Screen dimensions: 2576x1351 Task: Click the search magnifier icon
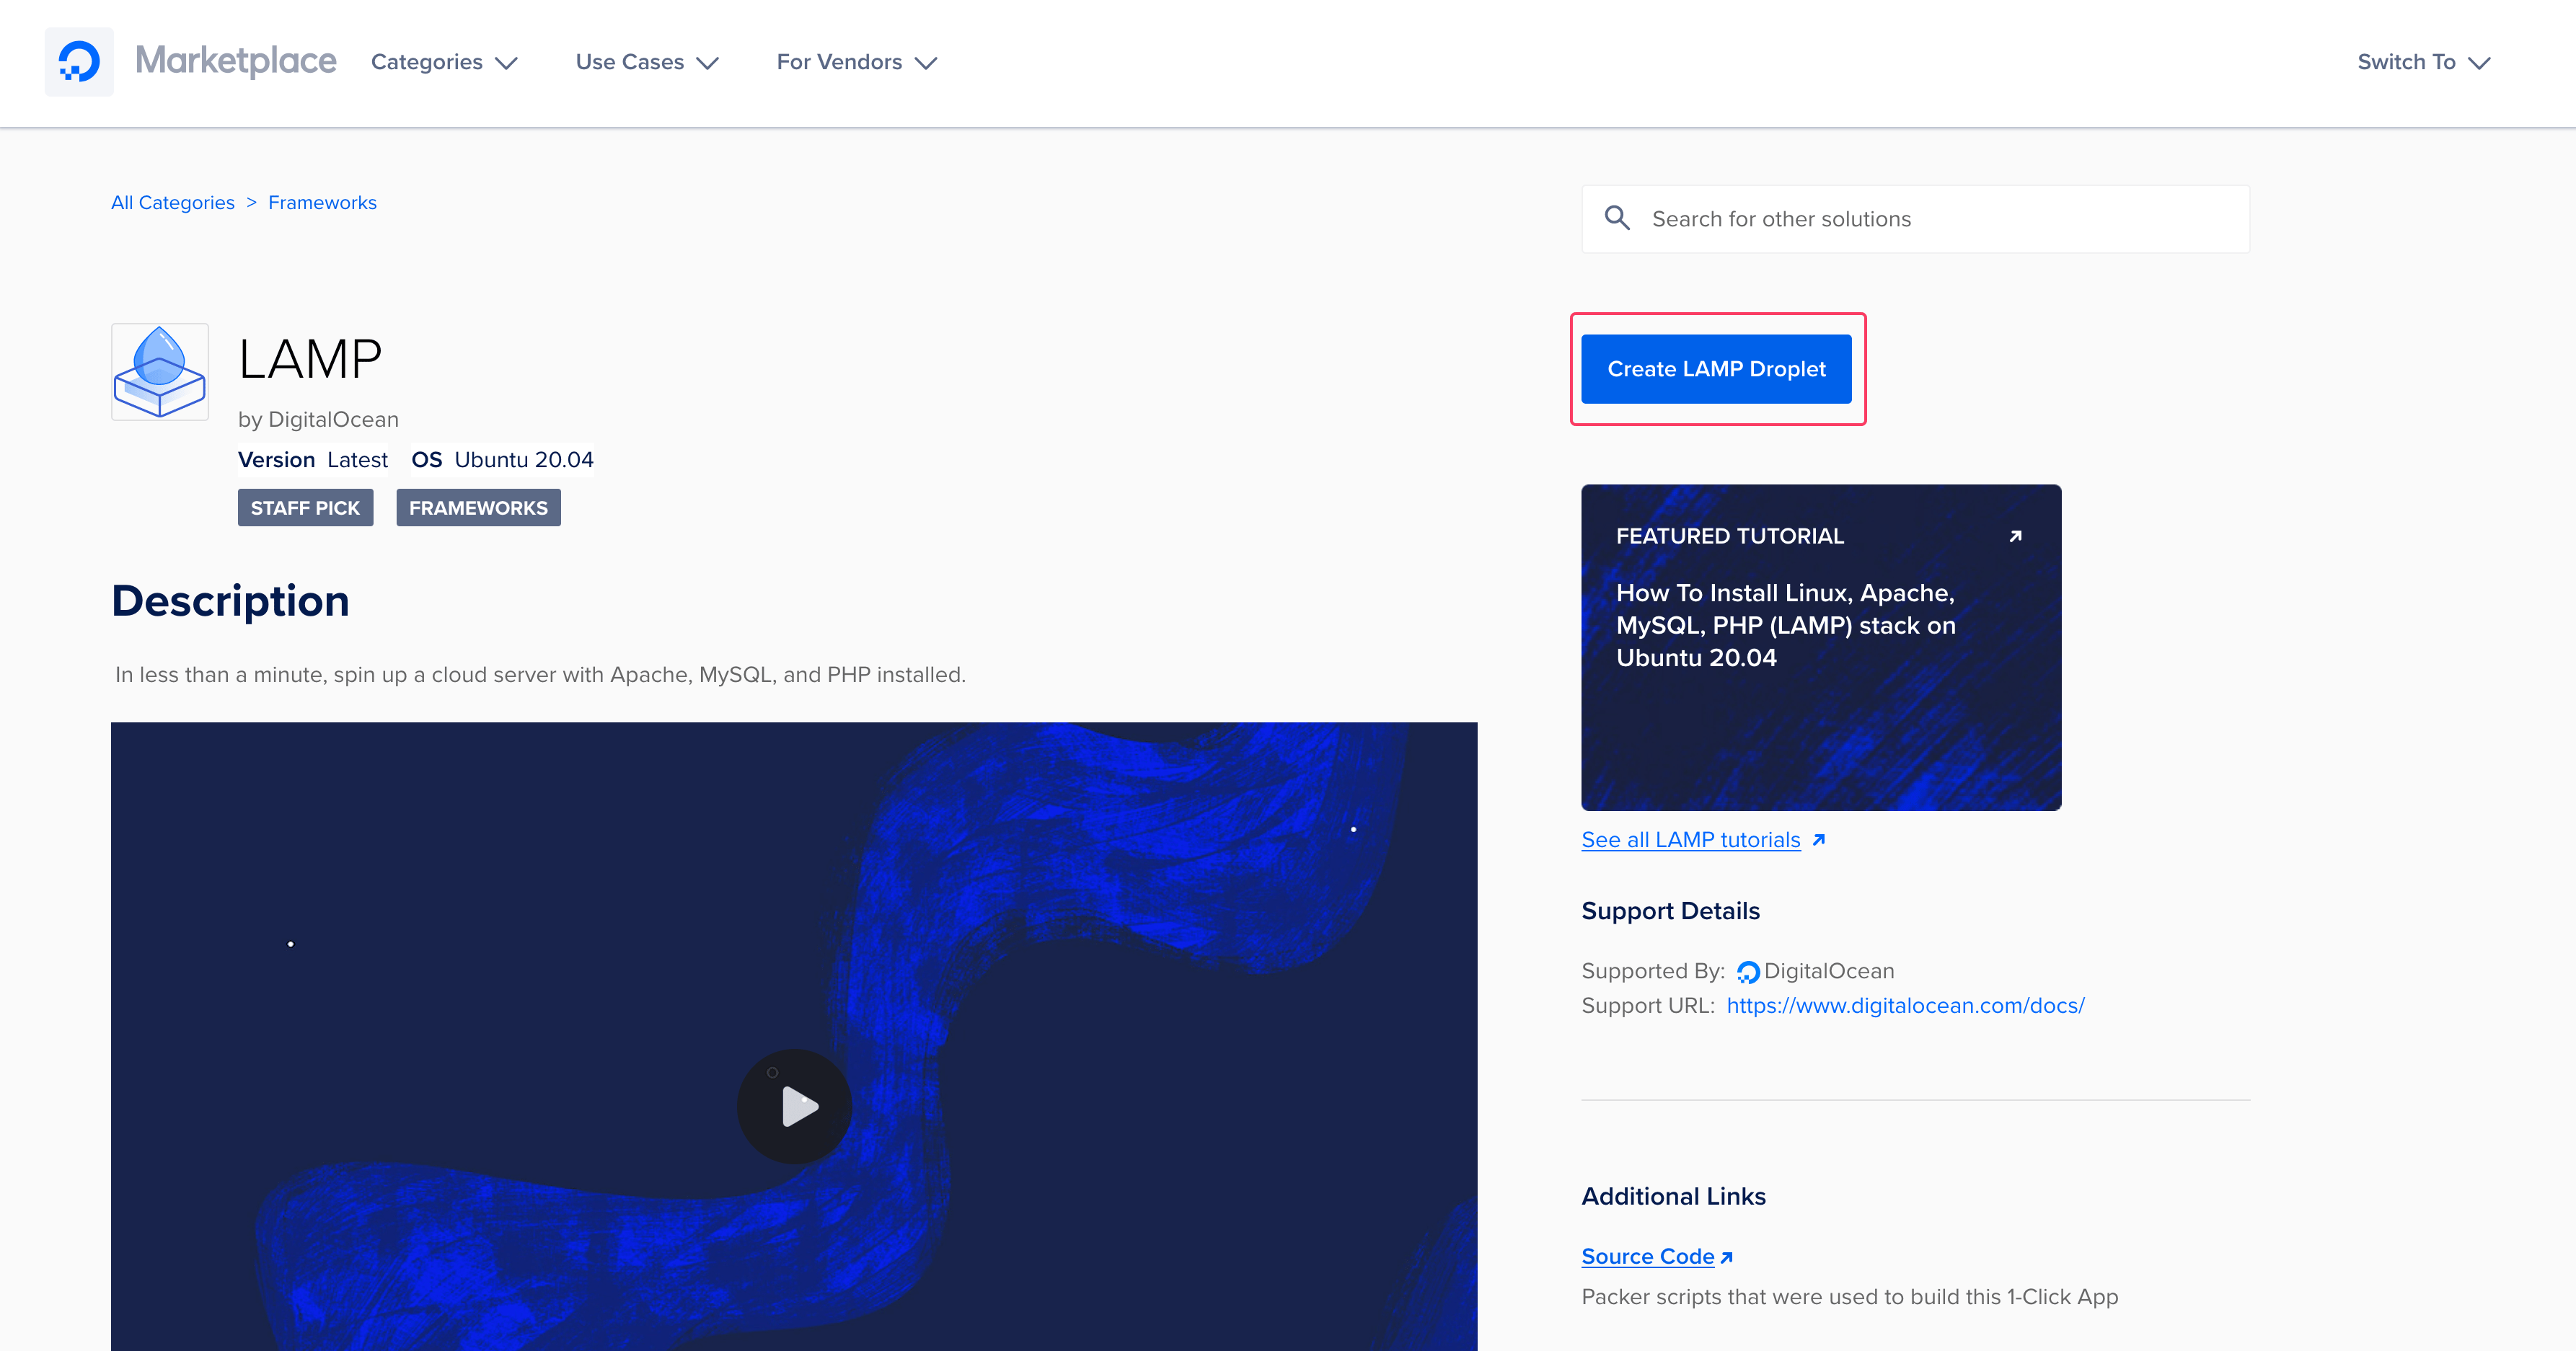(1617, 218)
